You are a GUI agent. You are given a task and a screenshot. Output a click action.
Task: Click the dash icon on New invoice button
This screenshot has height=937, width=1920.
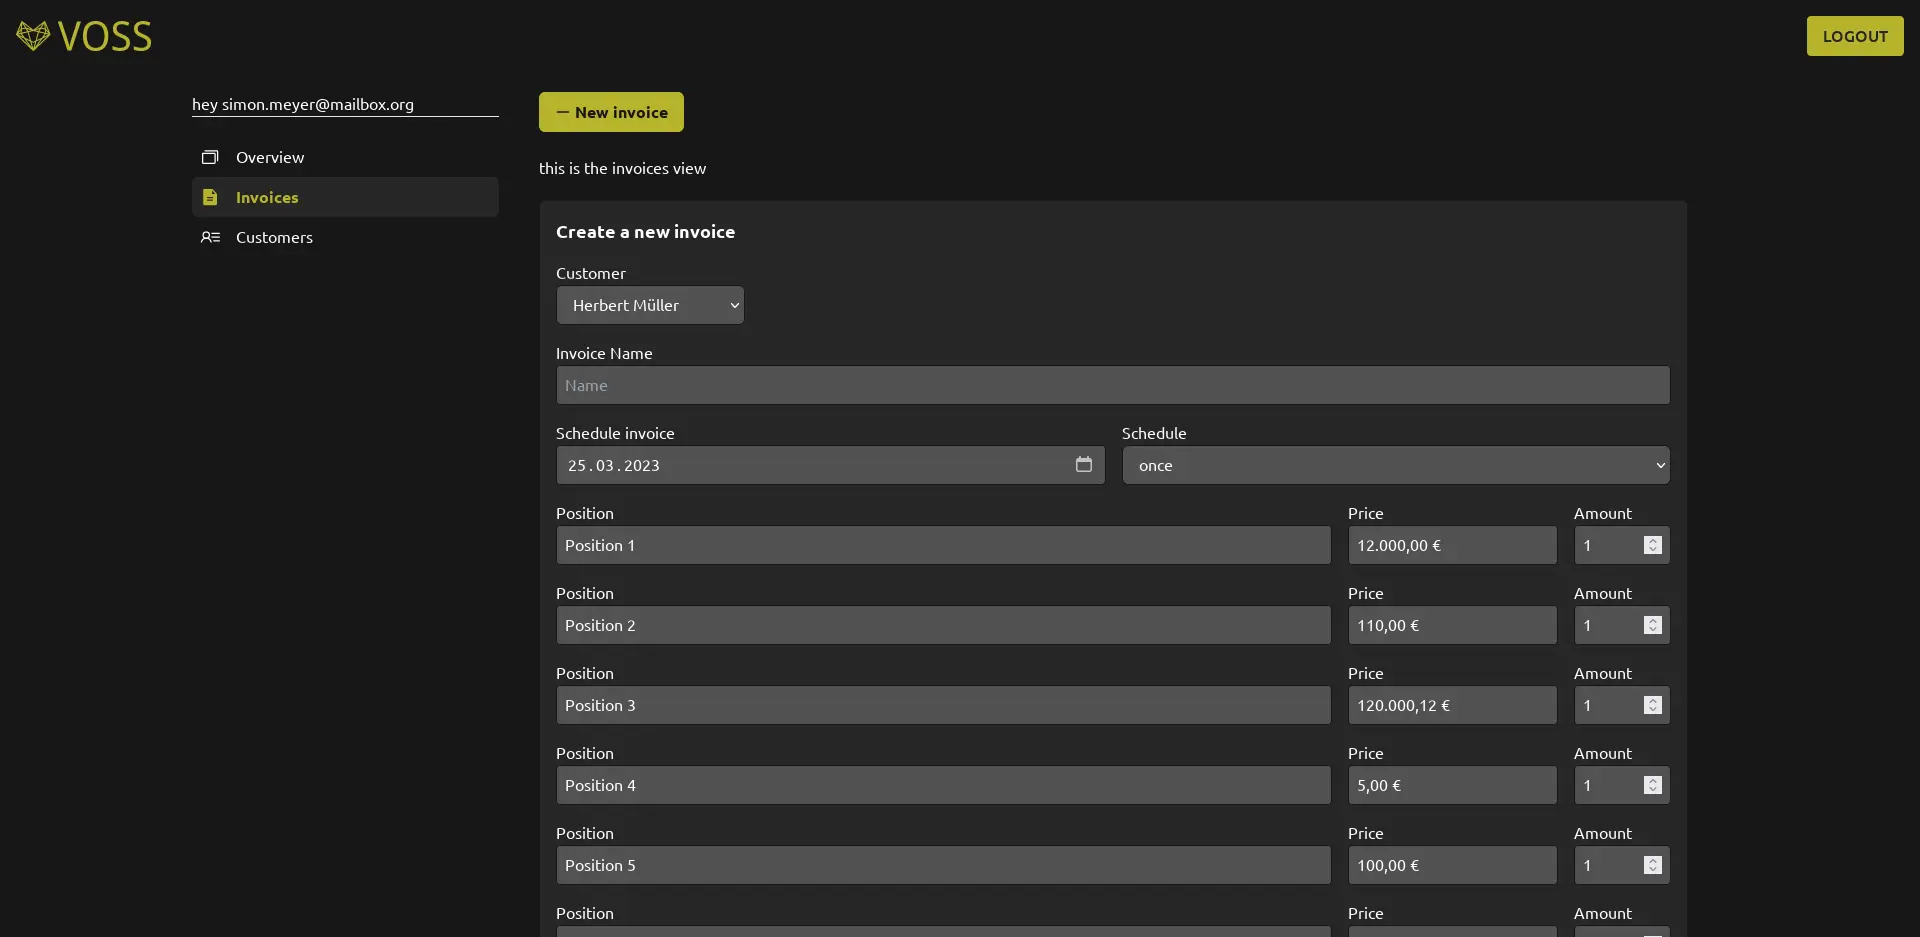[563, 112]
